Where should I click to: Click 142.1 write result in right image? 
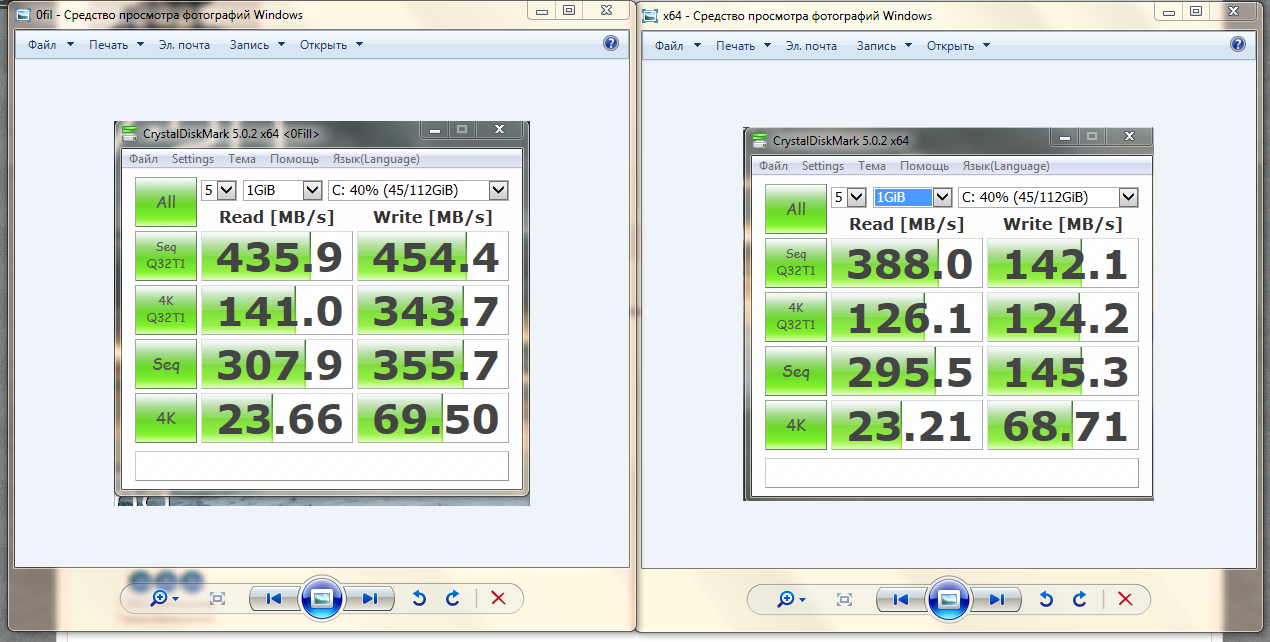(x=1063, y=264)
